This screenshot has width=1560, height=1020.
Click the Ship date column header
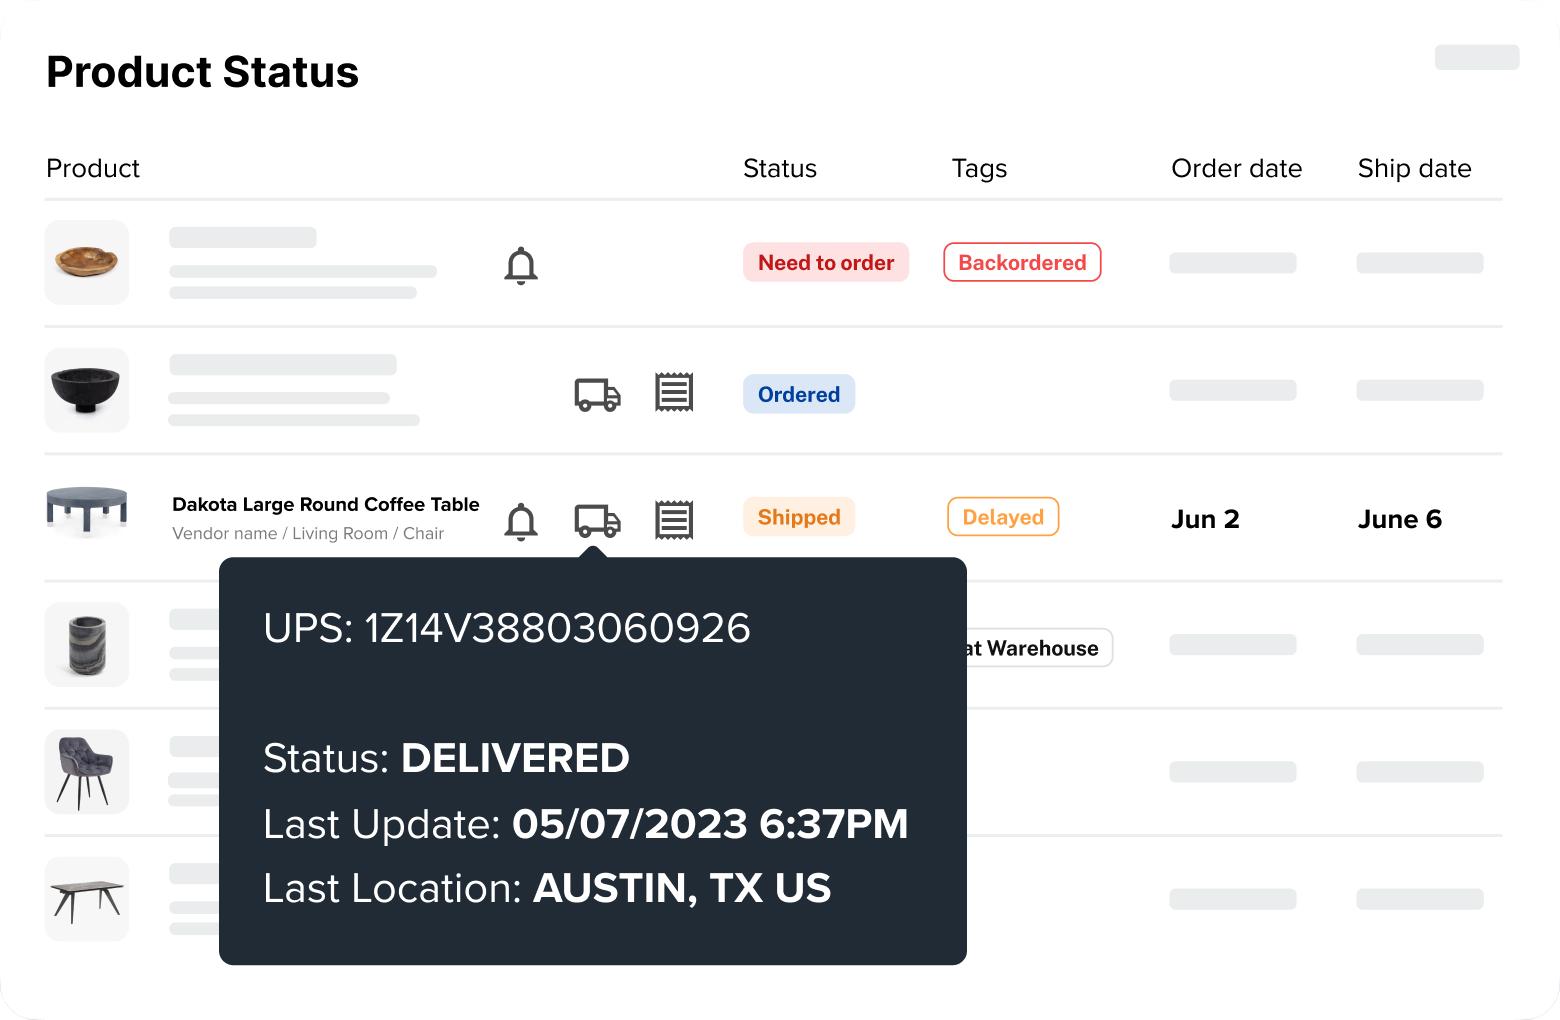[x=1414, y=168]
